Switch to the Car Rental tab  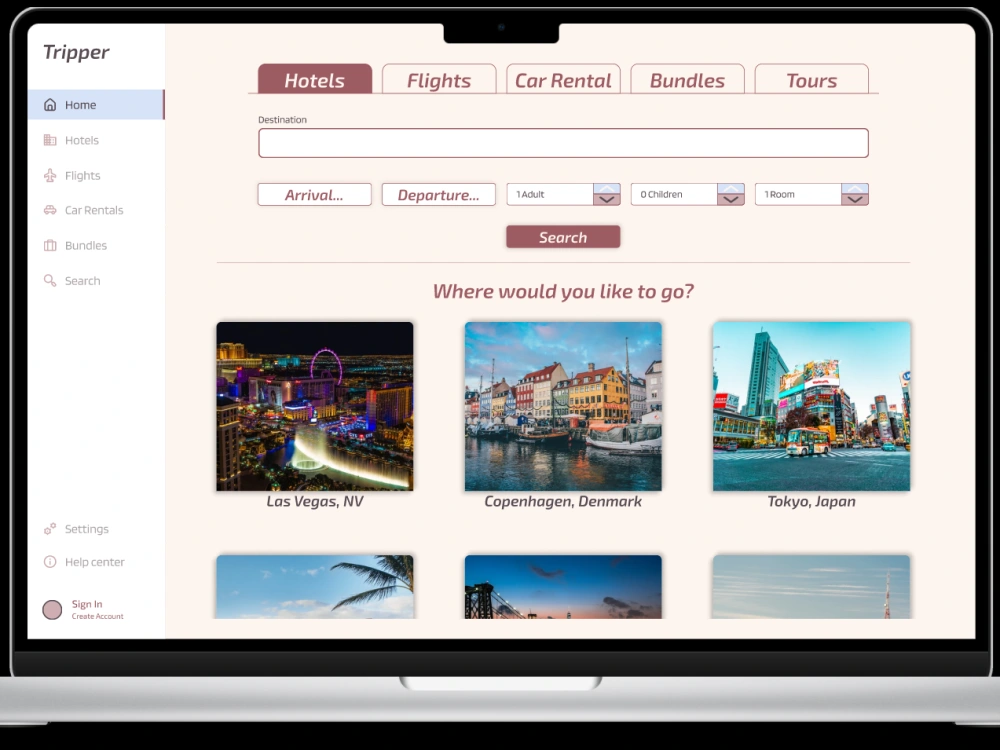[563, 79]
